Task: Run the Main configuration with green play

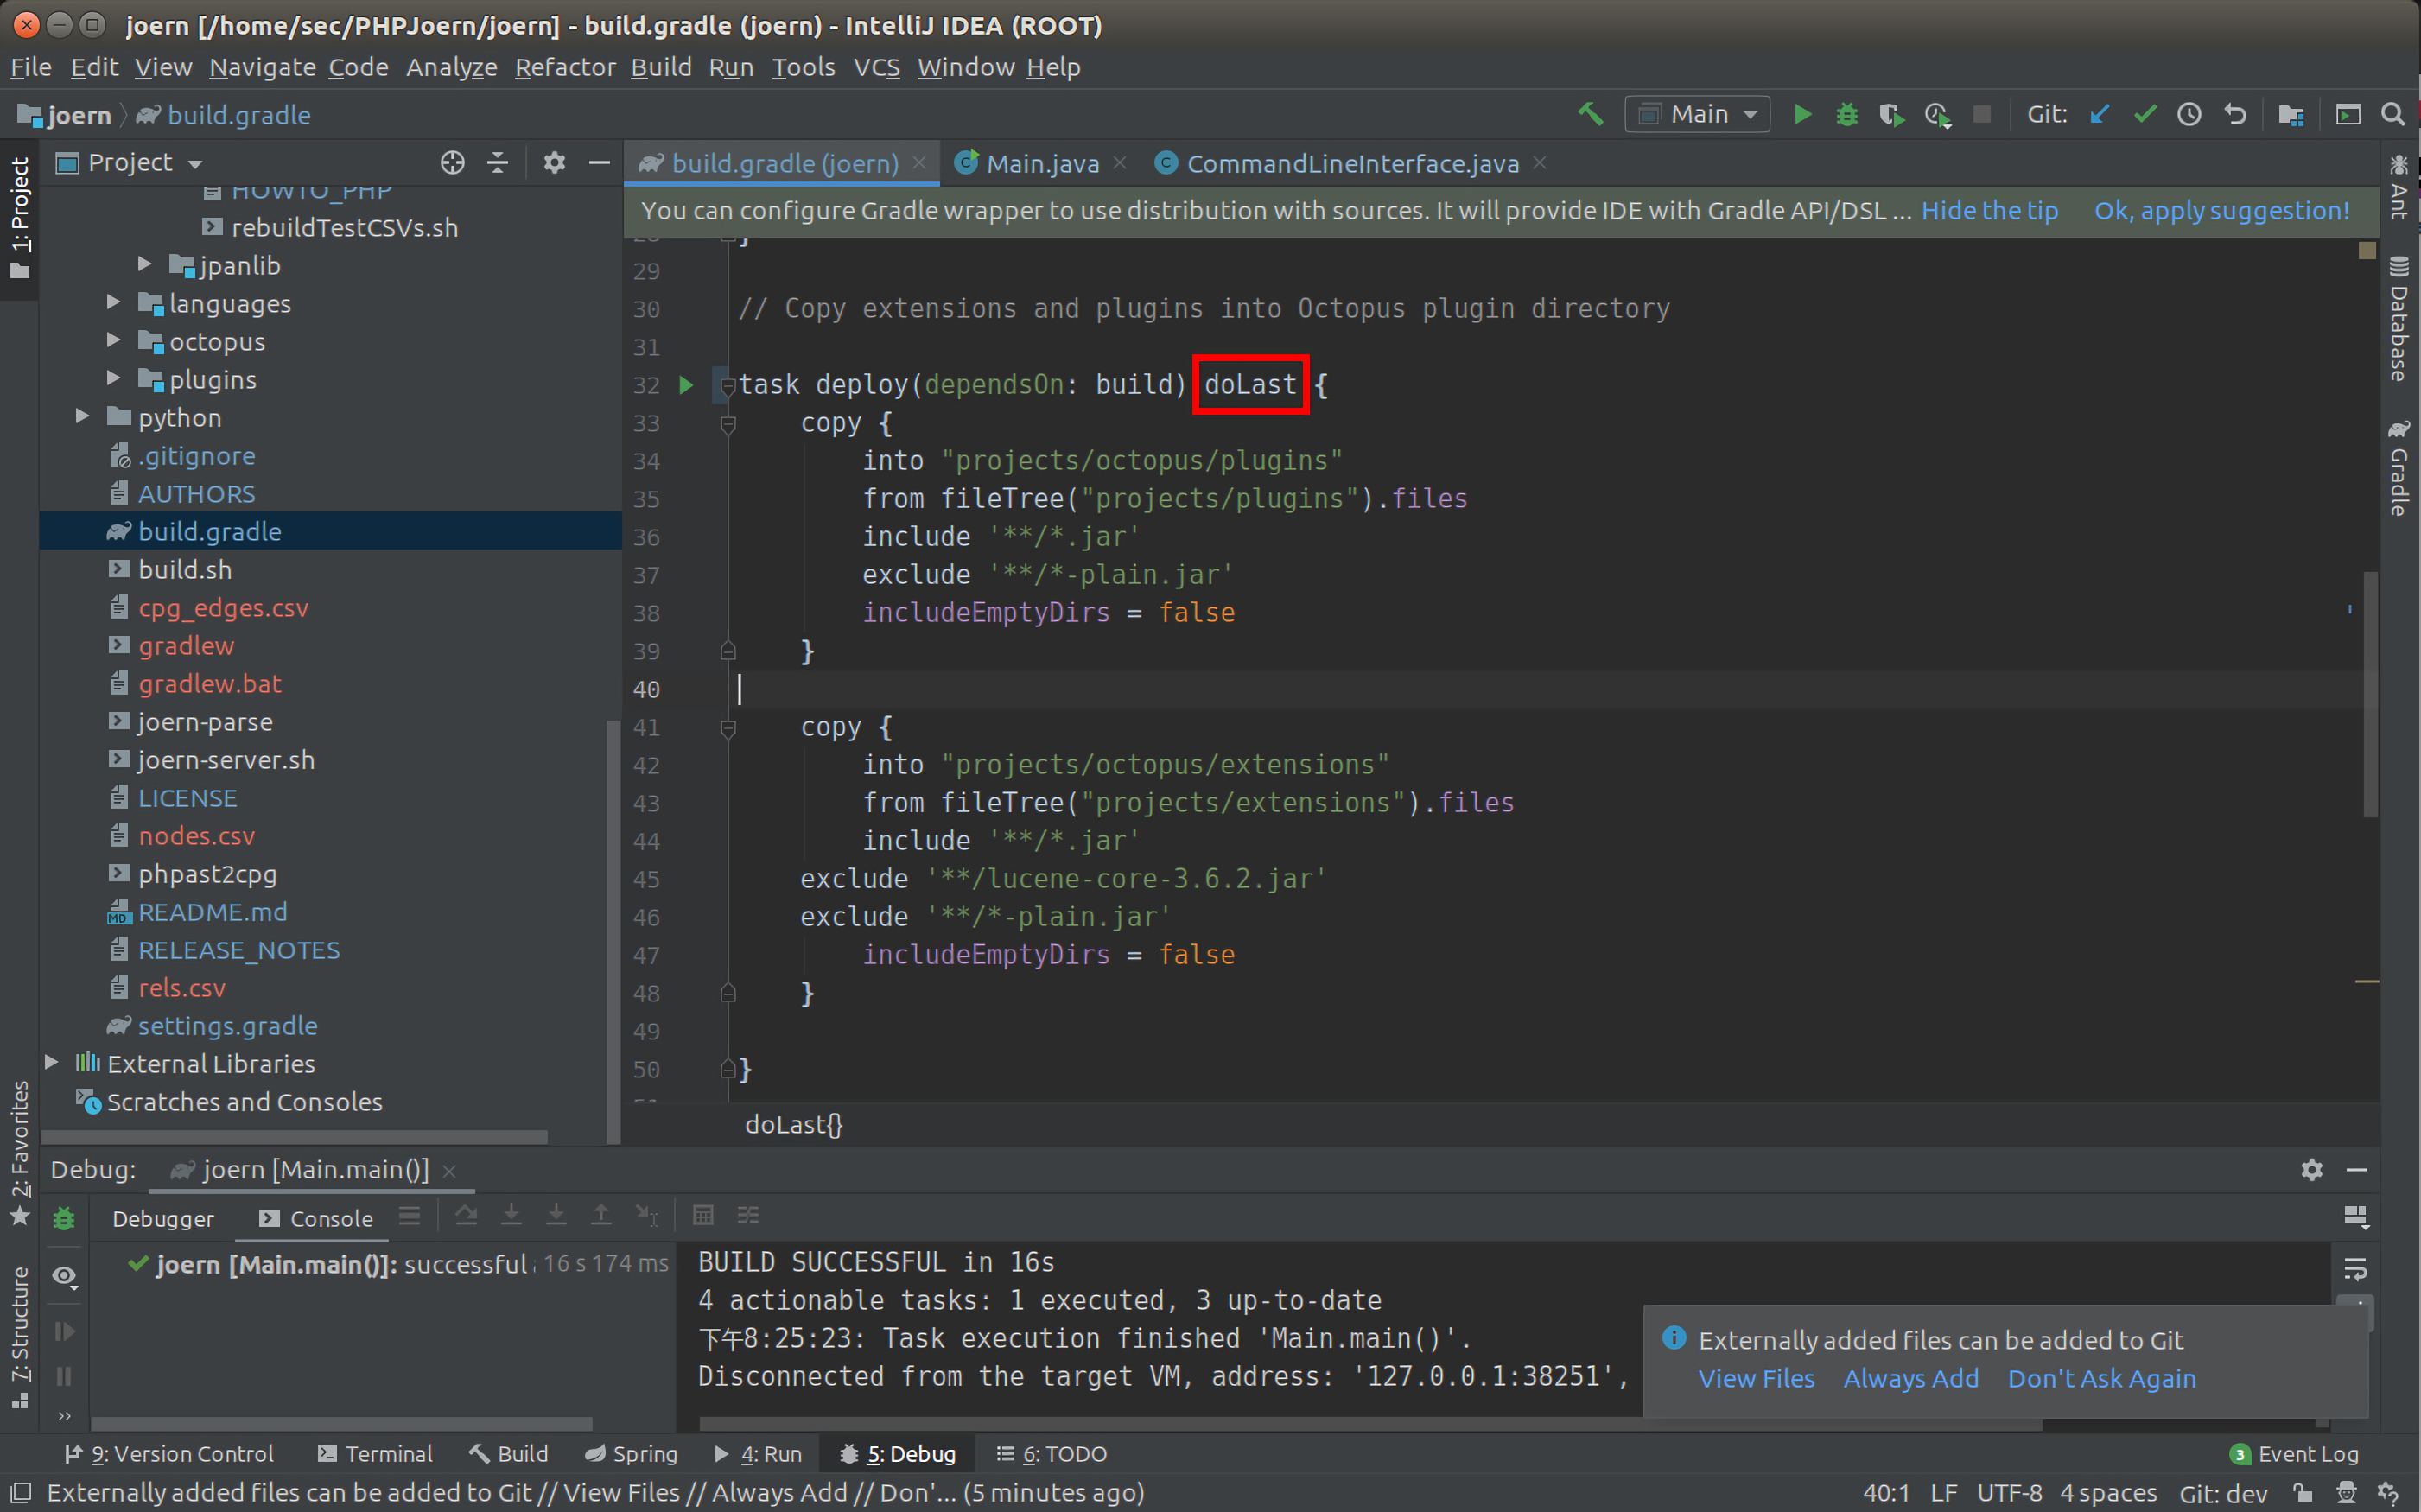Action: click(1802, 114)
